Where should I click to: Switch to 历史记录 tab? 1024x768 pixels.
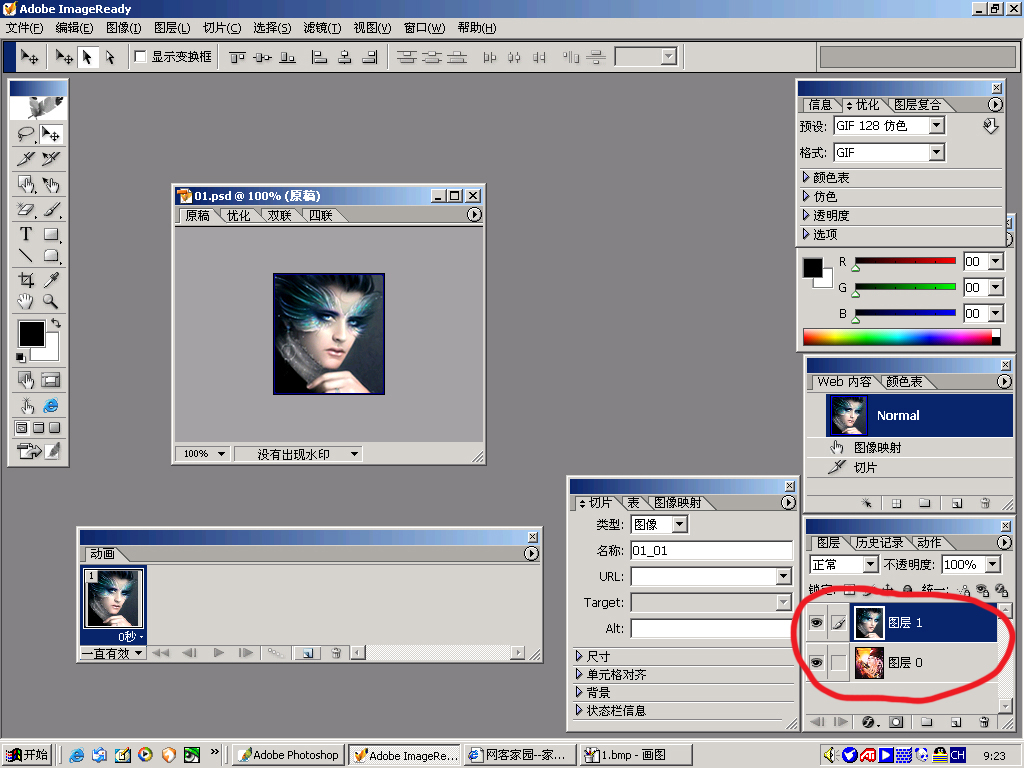pos(879,543)
